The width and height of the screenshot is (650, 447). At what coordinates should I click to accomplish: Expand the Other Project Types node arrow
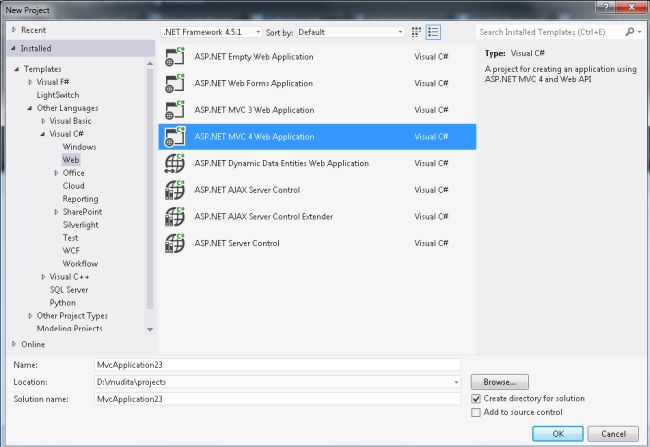30,316
